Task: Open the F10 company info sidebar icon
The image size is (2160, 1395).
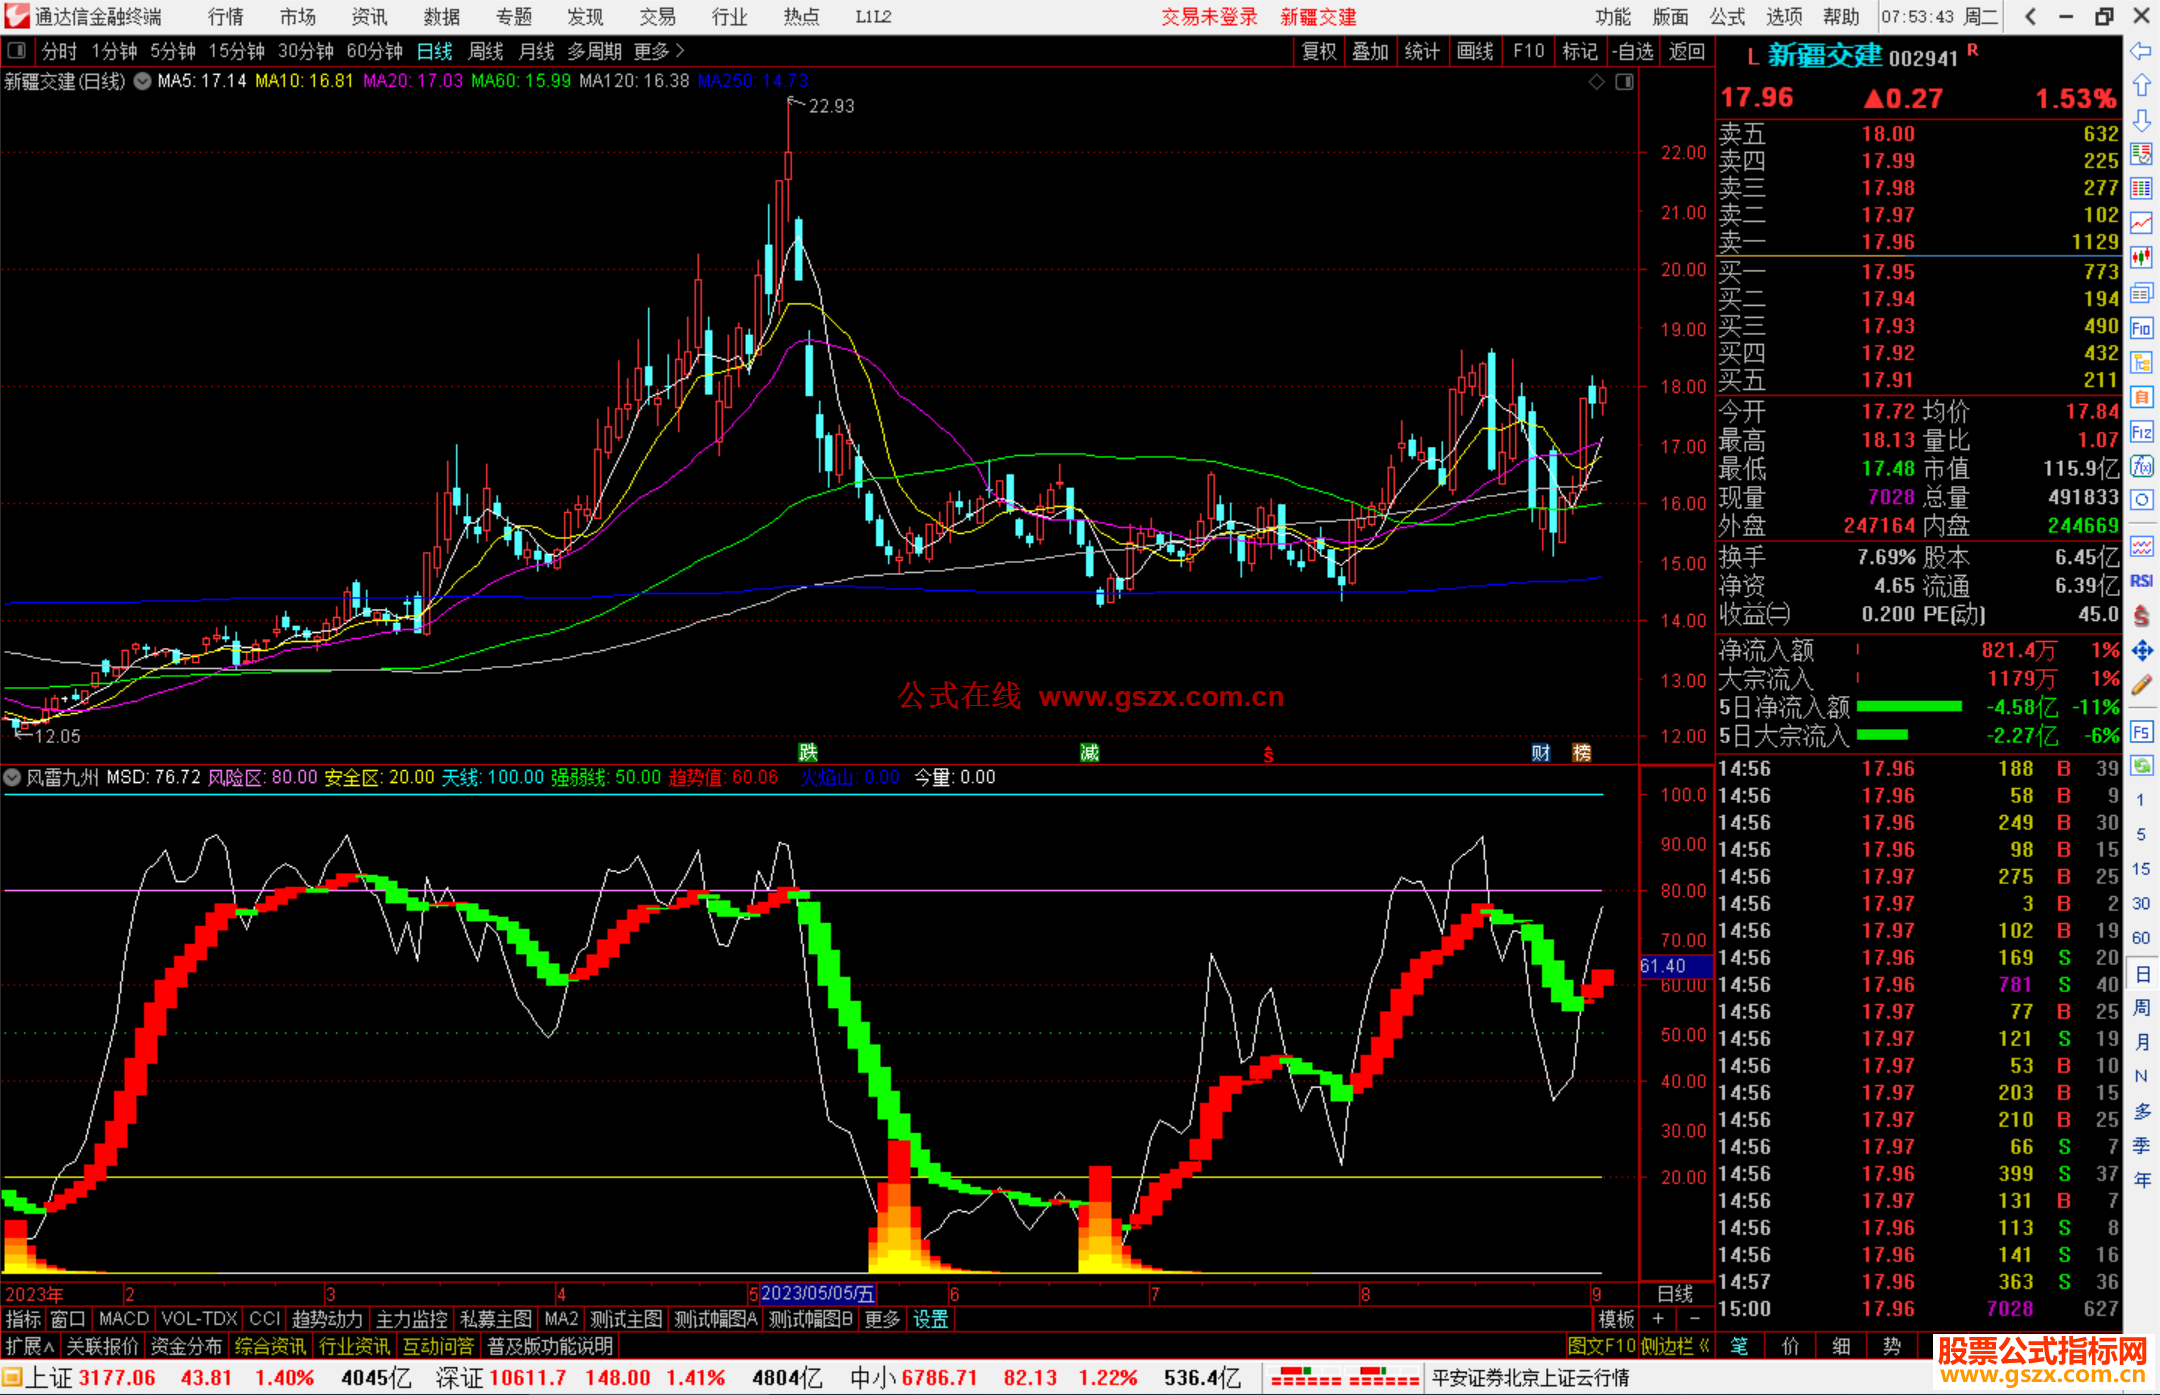Action: coord(2141,329)
